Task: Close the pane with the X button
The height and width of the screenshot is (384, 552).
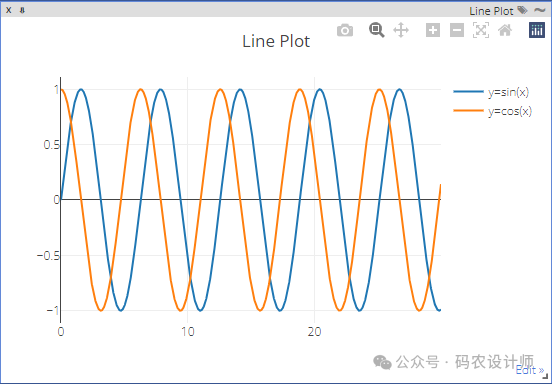Action: 9,10
